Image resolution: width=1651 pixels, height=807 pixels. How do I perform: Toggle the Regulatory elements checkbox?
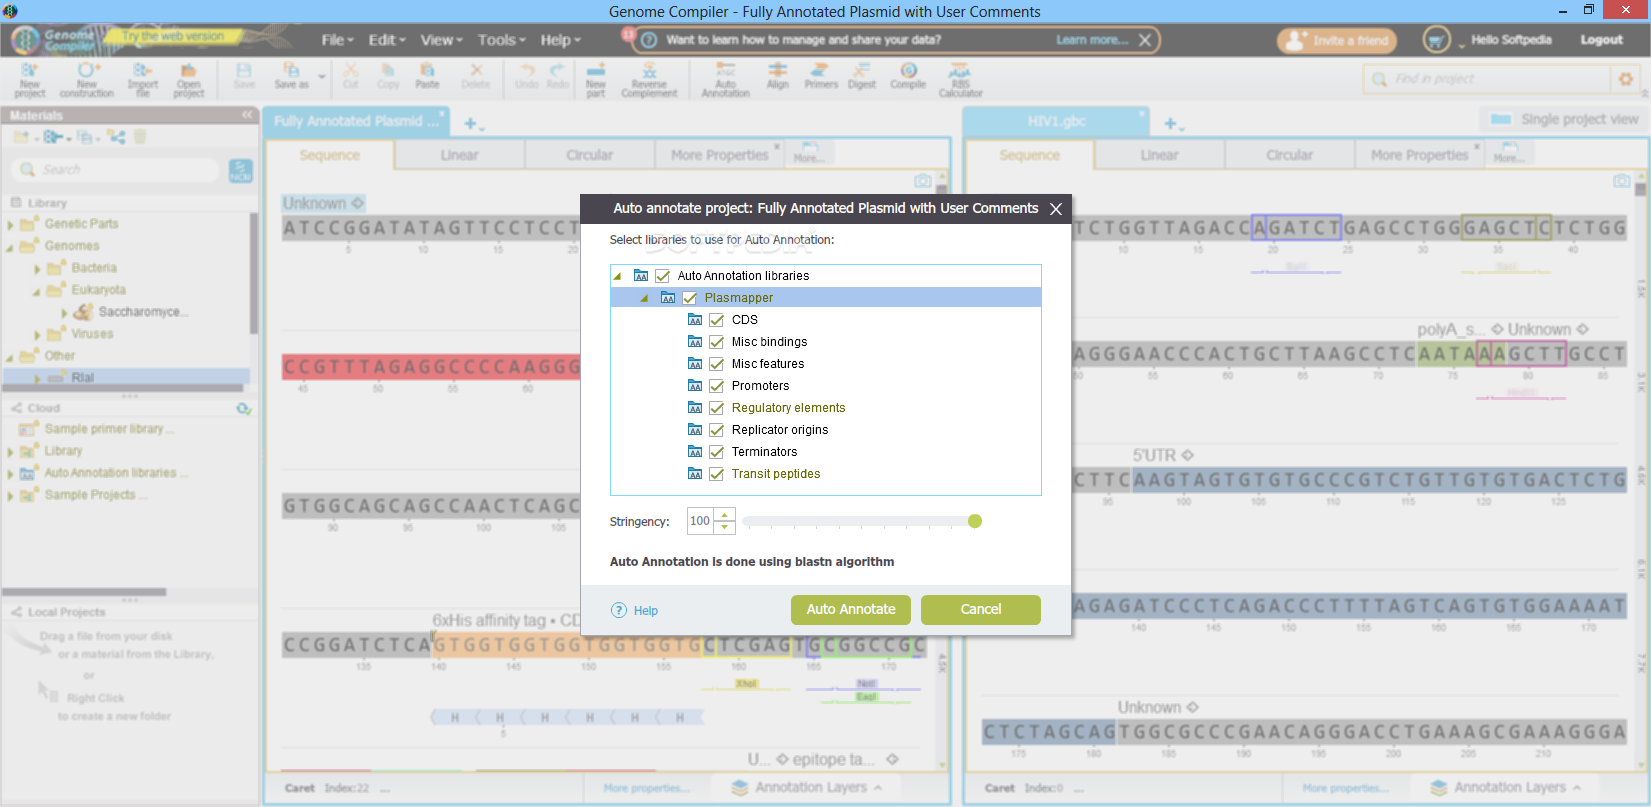[716, 408]
